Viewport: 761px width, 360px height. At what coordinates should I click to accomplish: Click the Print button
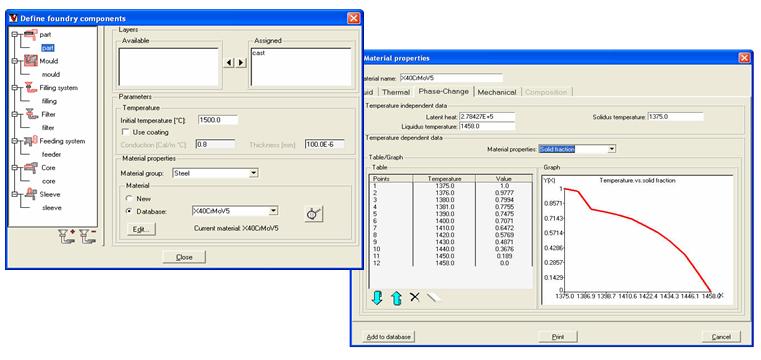click(558, 337)
